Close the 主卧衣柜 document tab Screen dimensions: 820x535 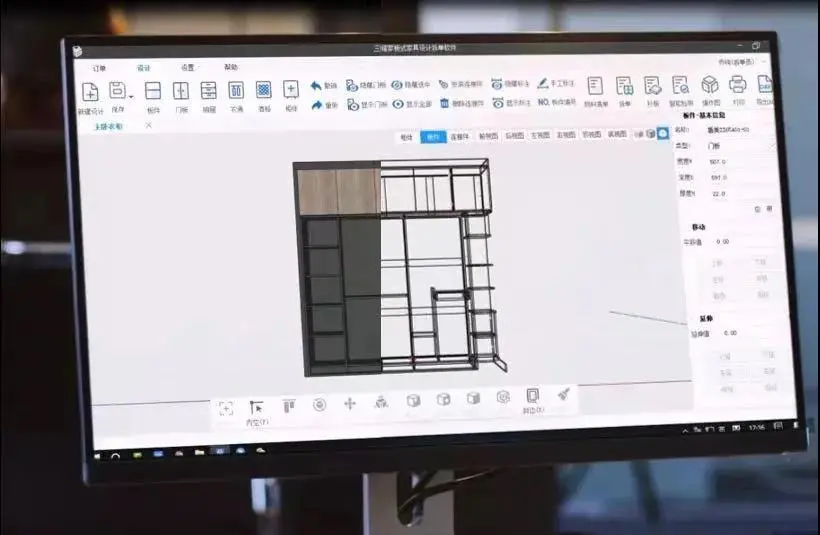point(149,126)
